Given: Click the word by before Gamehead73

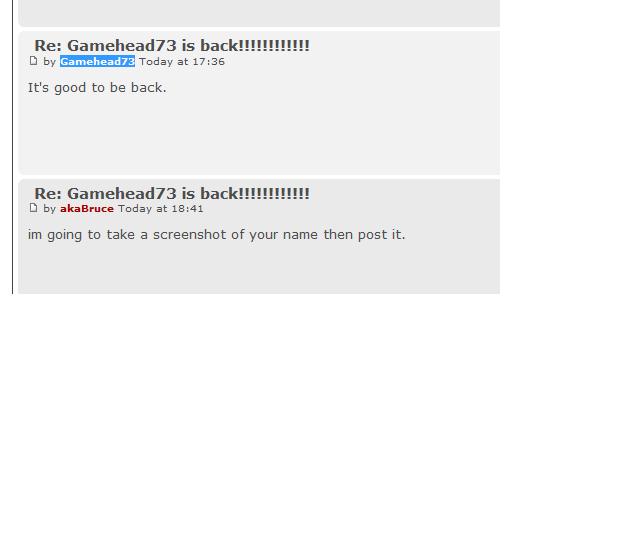Looking at the screenshot, I should pyautogui.click(x=50, y=62).
